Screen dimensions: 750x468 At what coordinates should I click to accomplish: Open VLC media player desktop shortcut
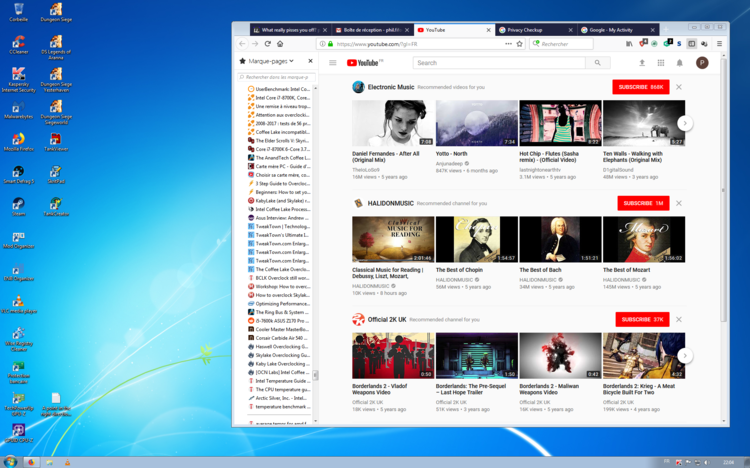click(x=19, y=304)
